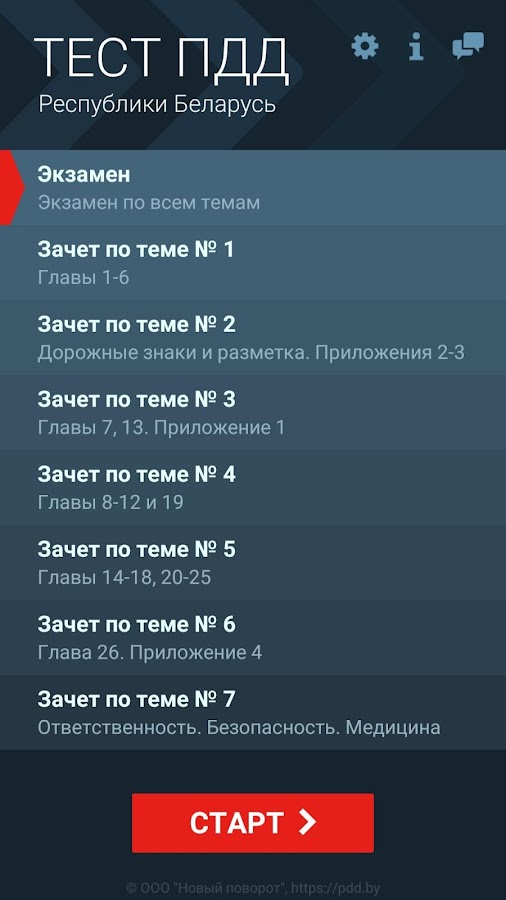Click the red СТАРТ button
The height and width of the screenshot is (900, 506).
click(x=253, y=823)
